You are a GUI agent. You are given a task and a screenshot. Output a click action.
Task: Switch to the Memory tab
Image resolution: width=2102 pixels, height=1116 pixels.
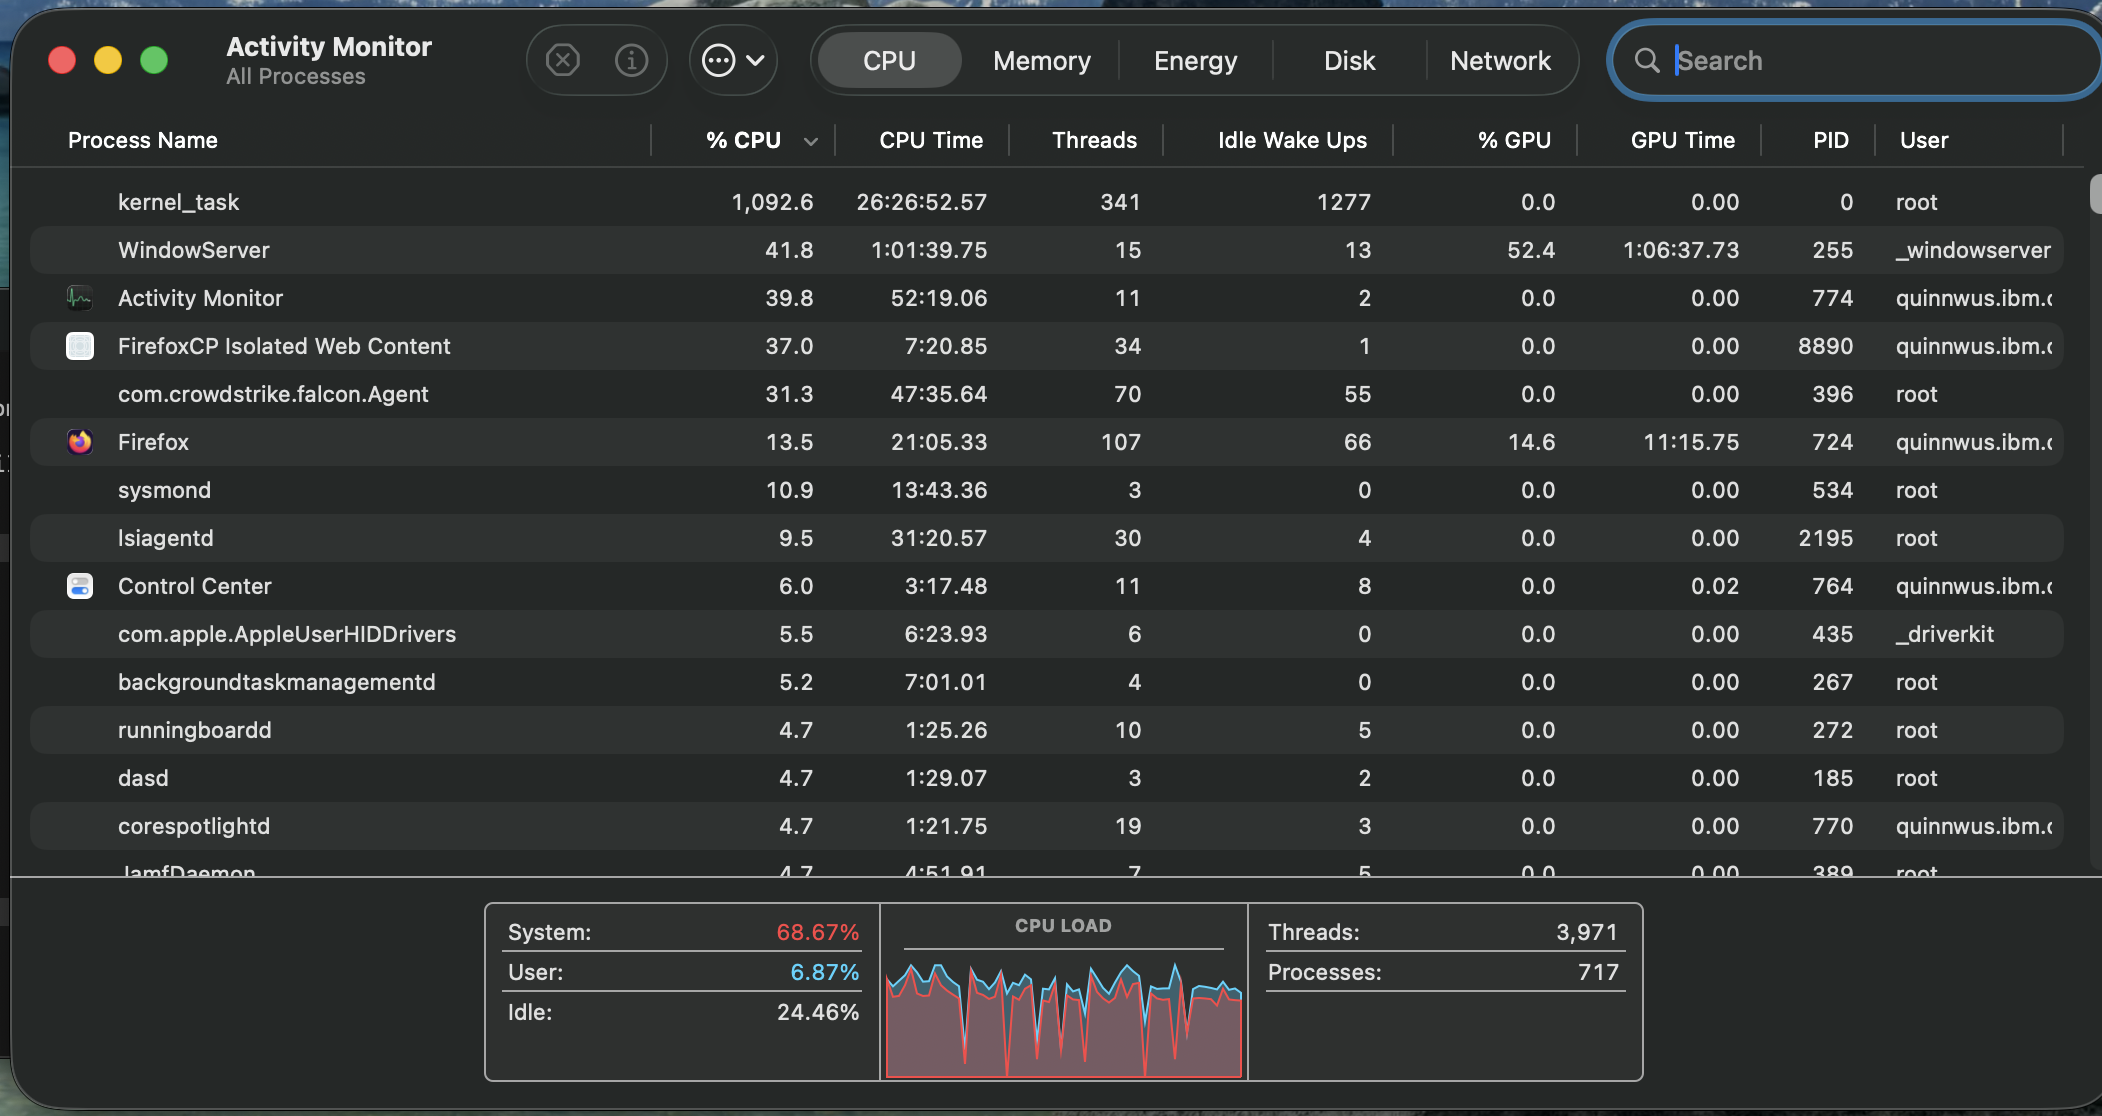coord(1041,61)
